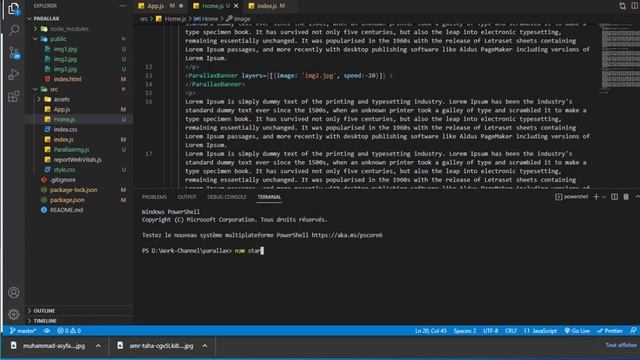The height and width of the screenshot is (360, 640).
Task: Open index.css file
Action: click(x=65, y=129)
